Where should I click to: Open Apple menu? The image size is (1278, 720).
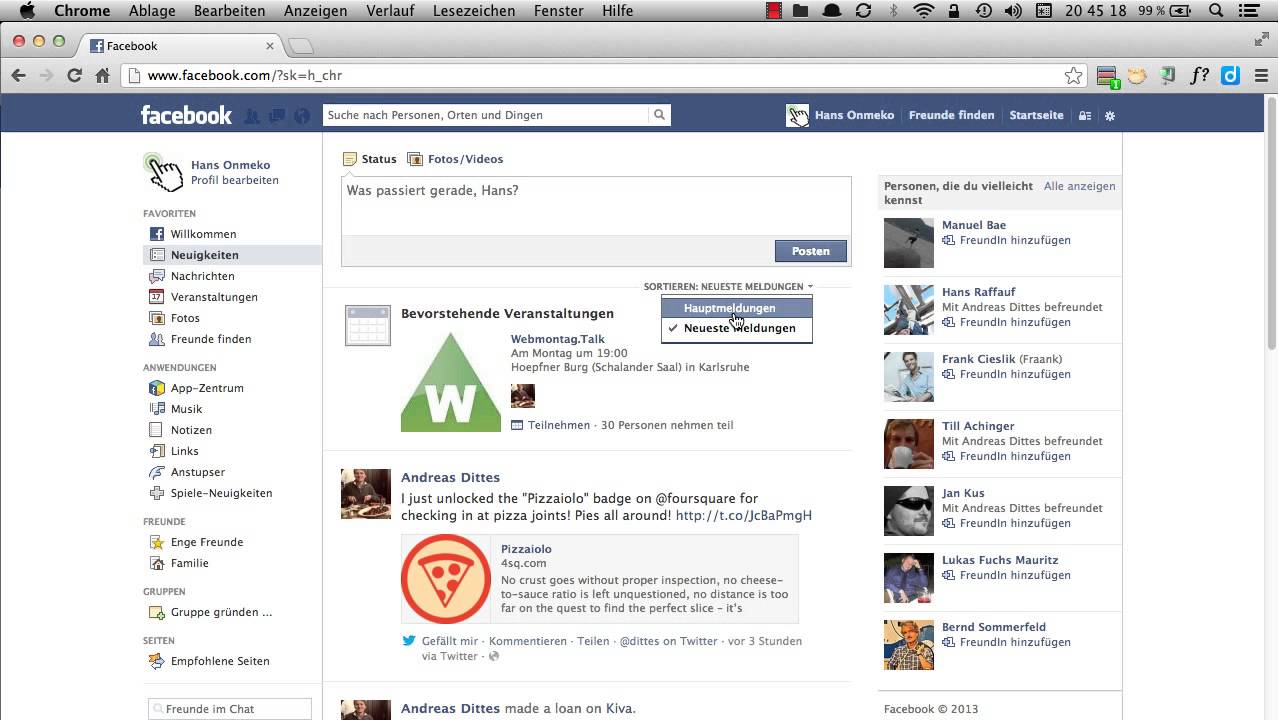point(28,11)
